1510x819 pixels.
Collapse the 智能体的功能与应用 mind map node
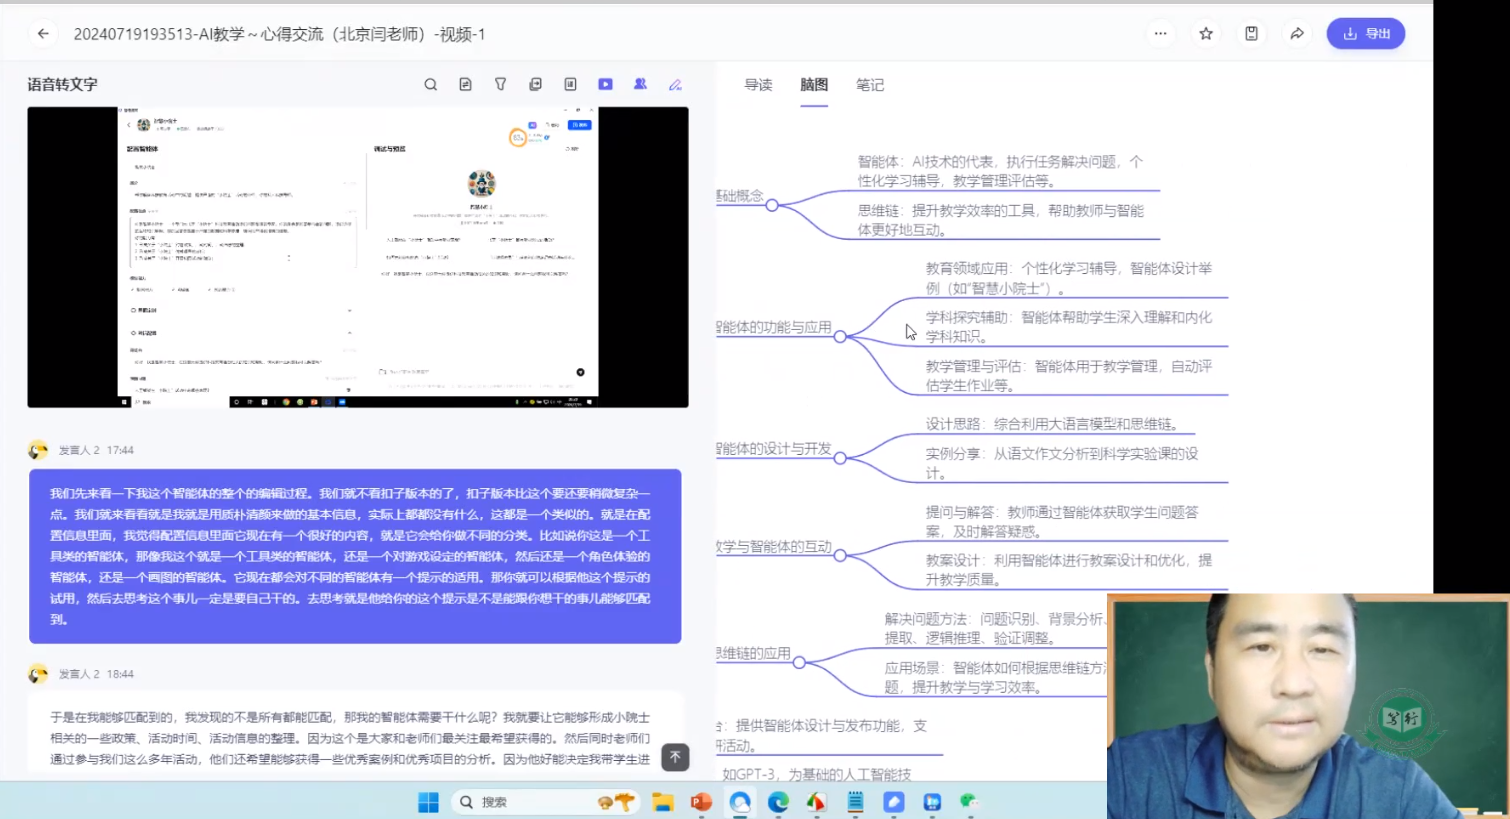point(840,337)
